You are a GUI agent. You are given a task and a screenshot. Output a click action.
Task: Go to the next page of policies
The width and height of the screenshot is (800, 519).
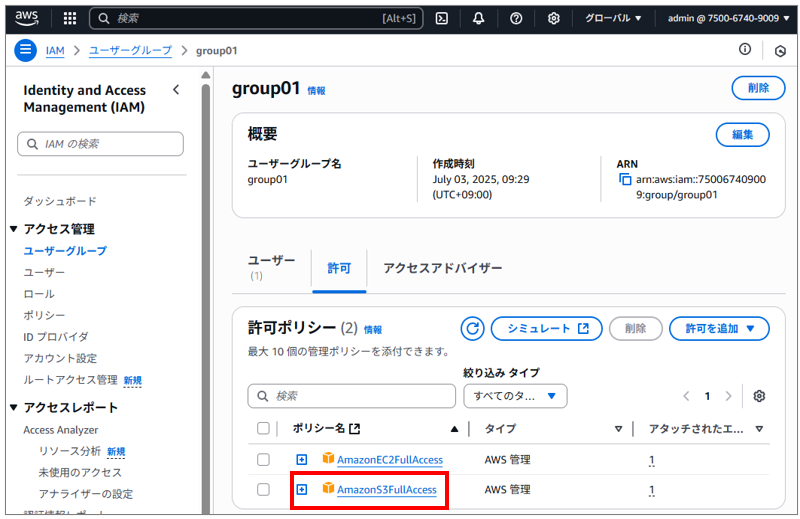point(728,396)
